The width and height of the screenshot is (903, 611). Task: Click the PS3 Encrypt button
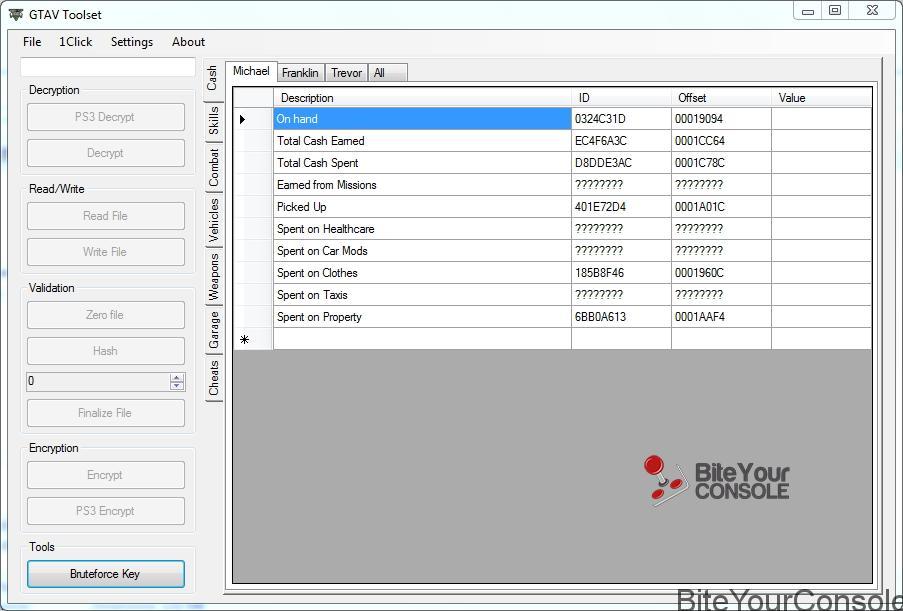click(105, 511)
